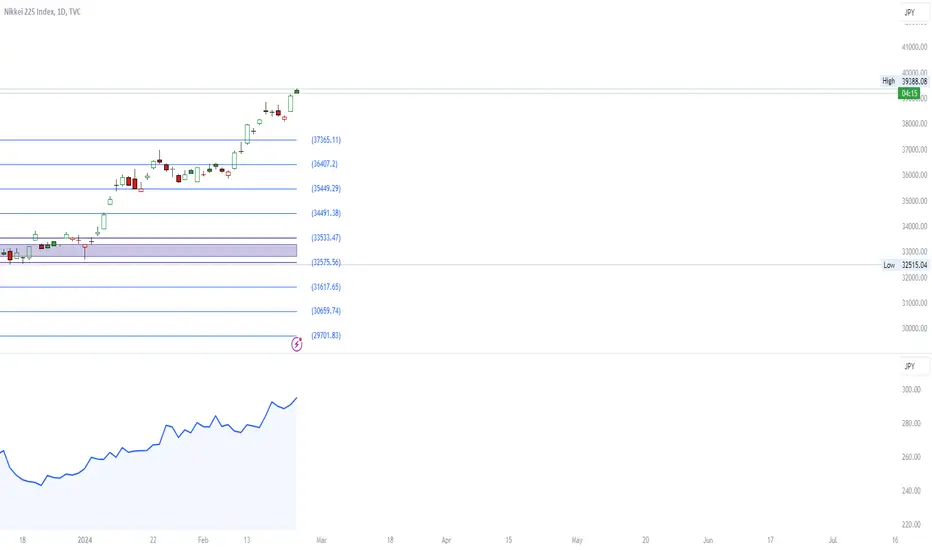Click 38000.00 on the price axis

[x=914, y=124]
